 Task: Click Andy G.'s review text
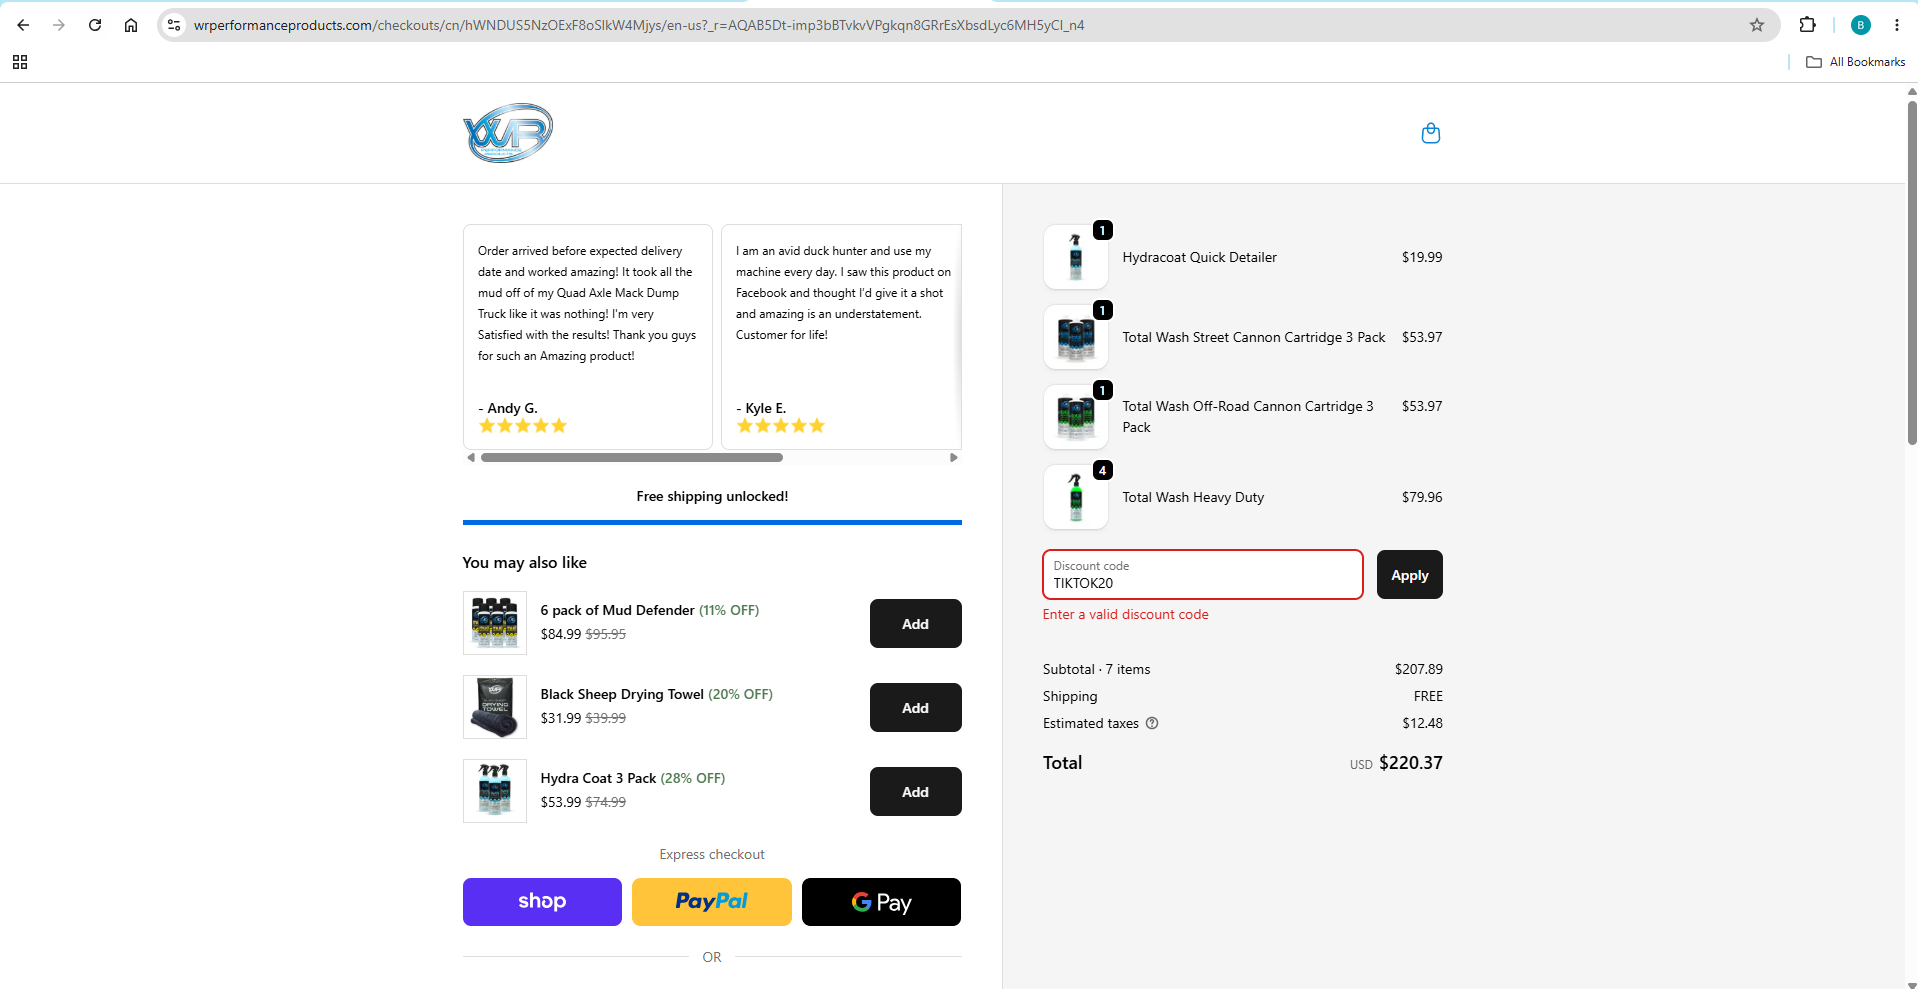(587, 303)
